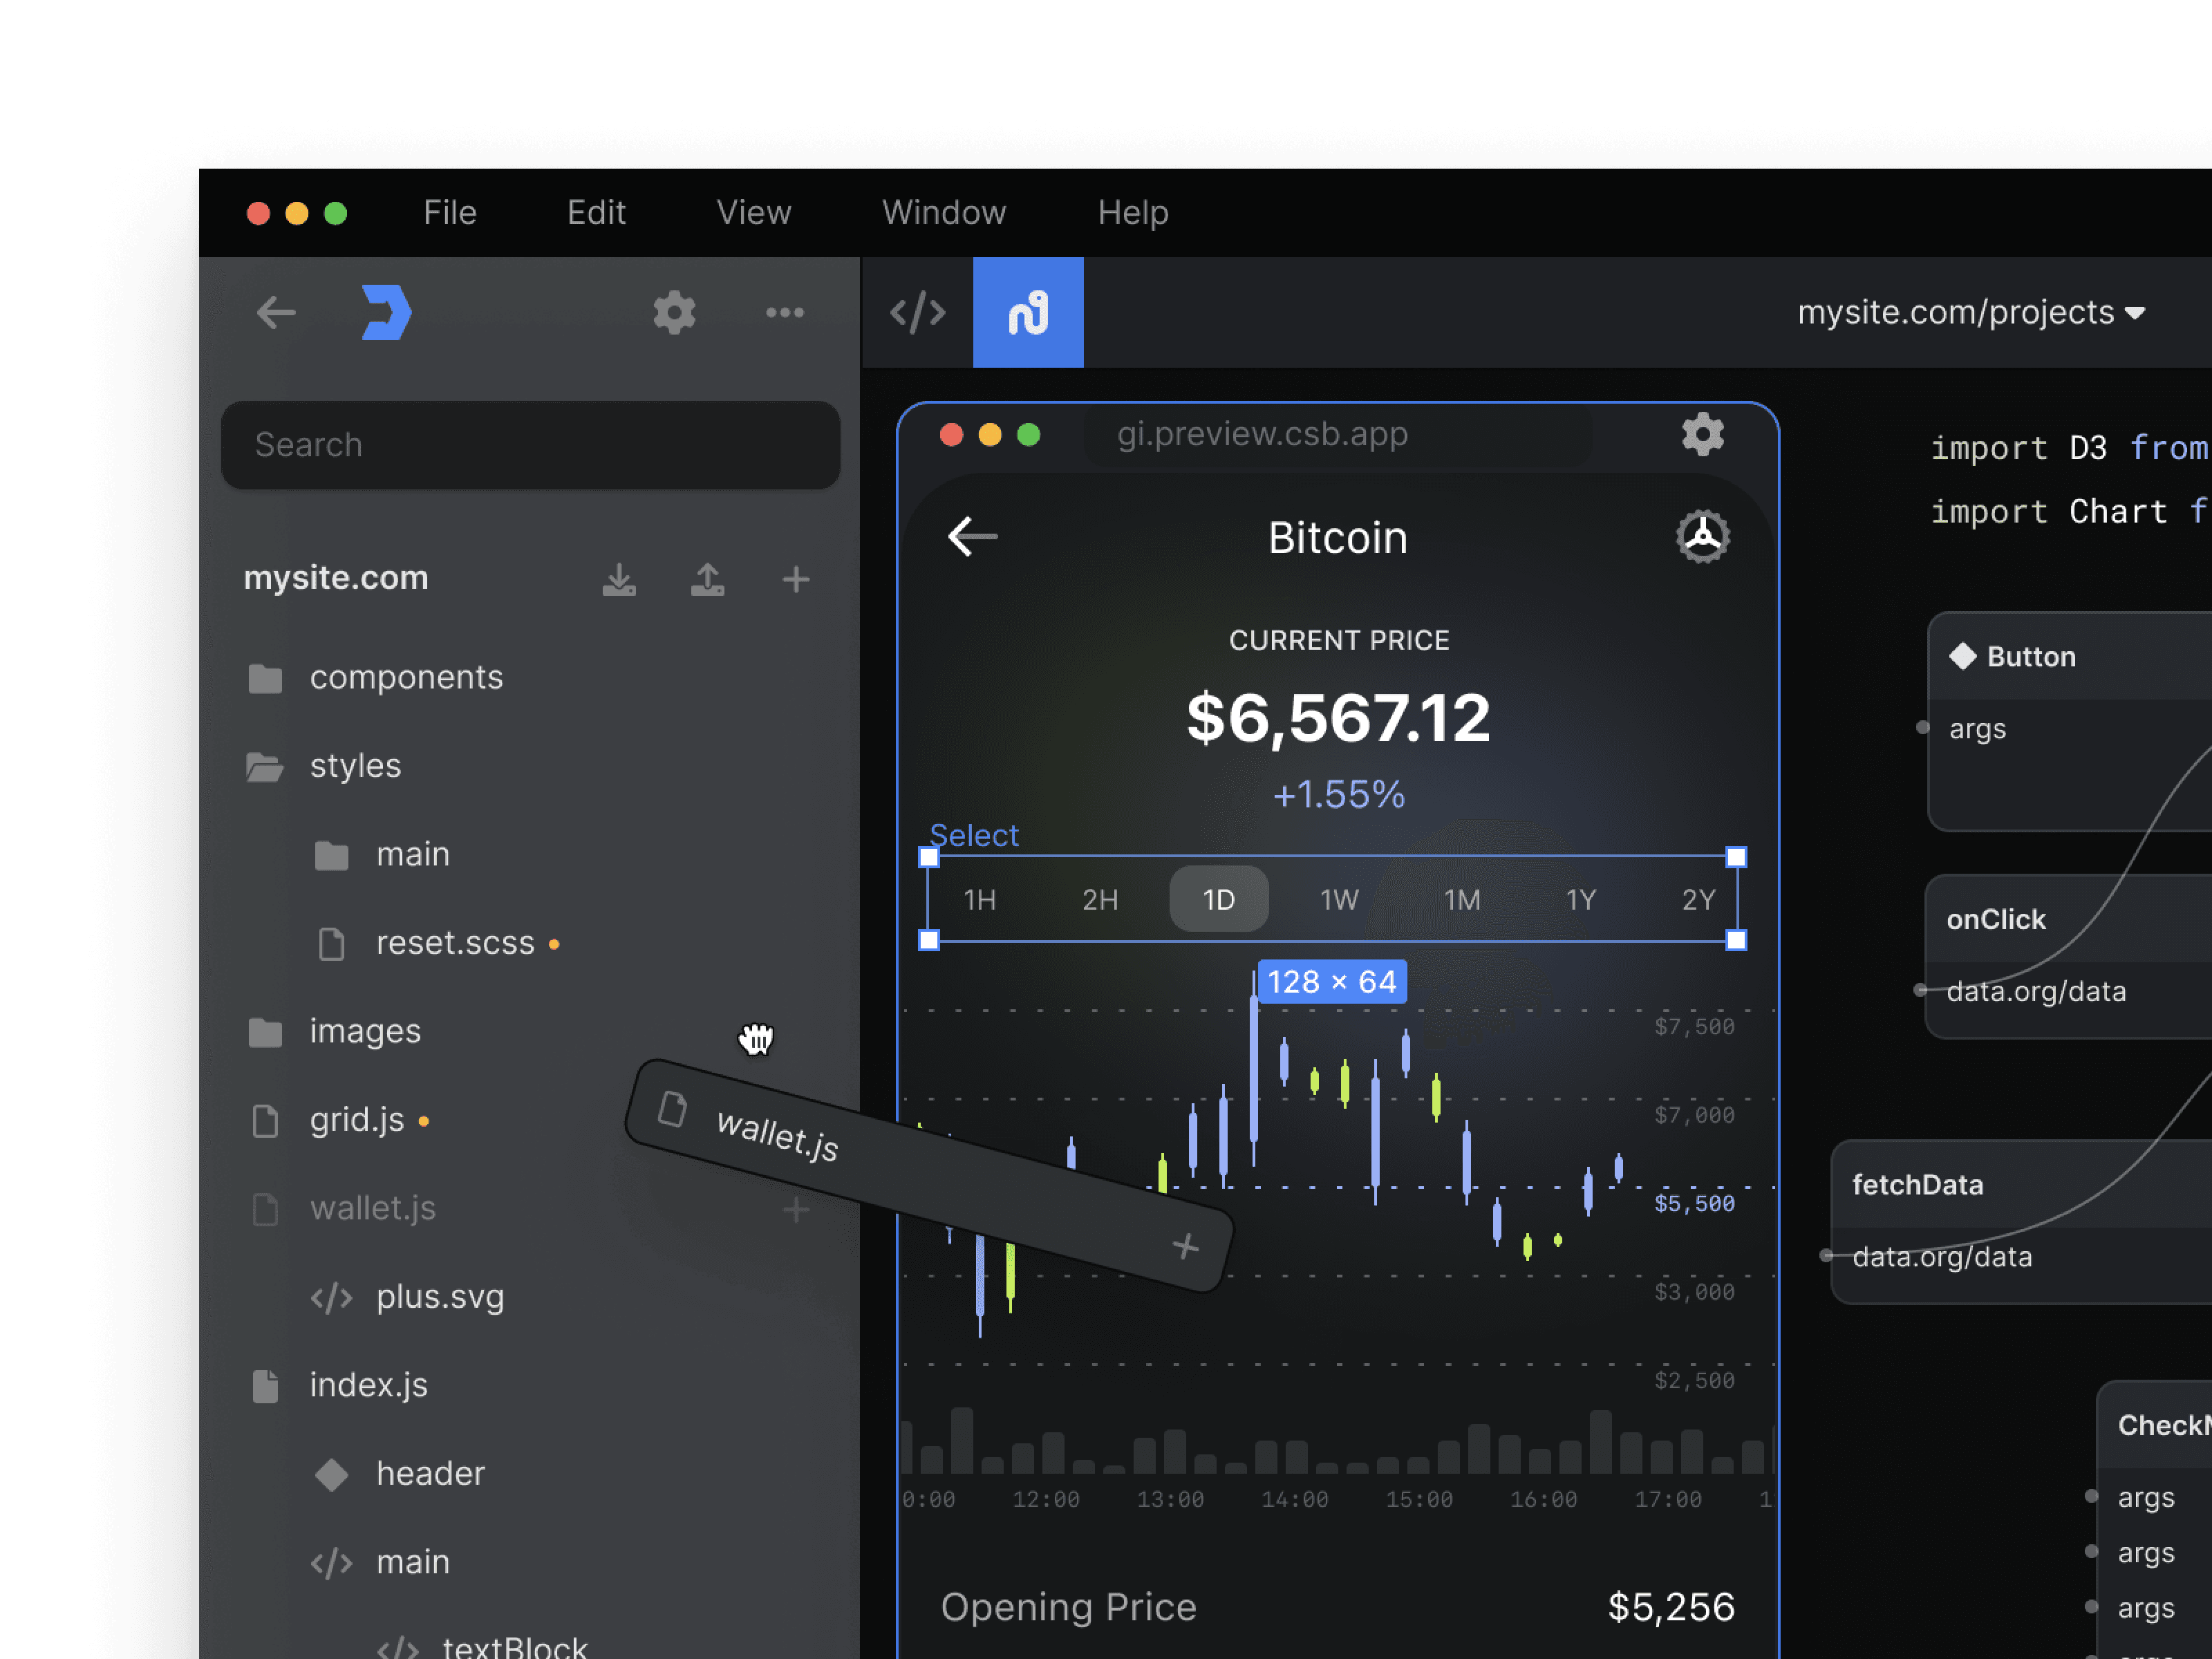
Task: Choose the 1Y time range option
Action: [1580, 900]
